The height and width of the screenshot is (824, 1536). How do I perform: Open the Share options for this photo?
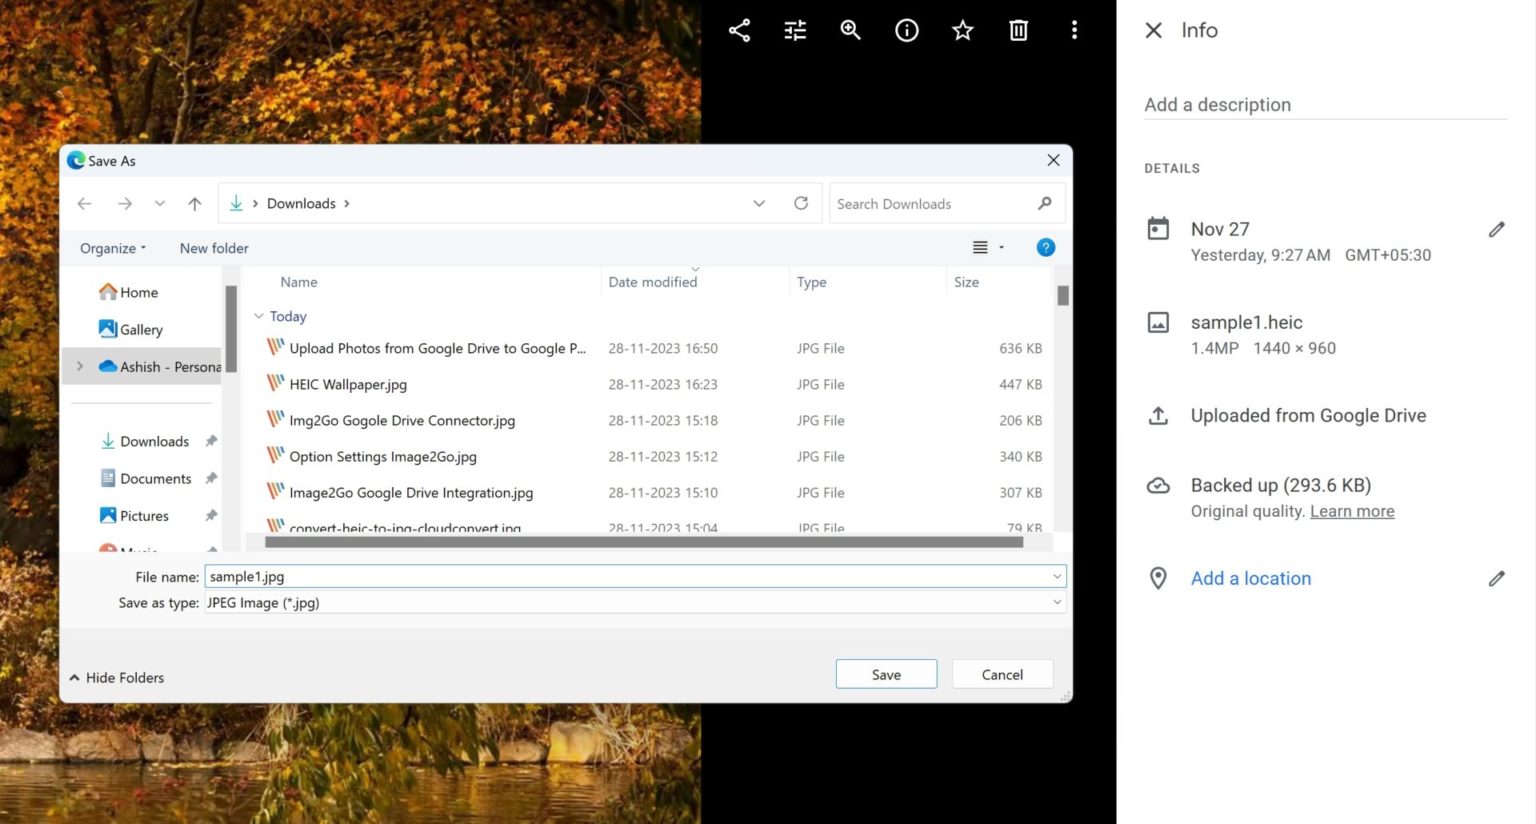tap(739, 30)
